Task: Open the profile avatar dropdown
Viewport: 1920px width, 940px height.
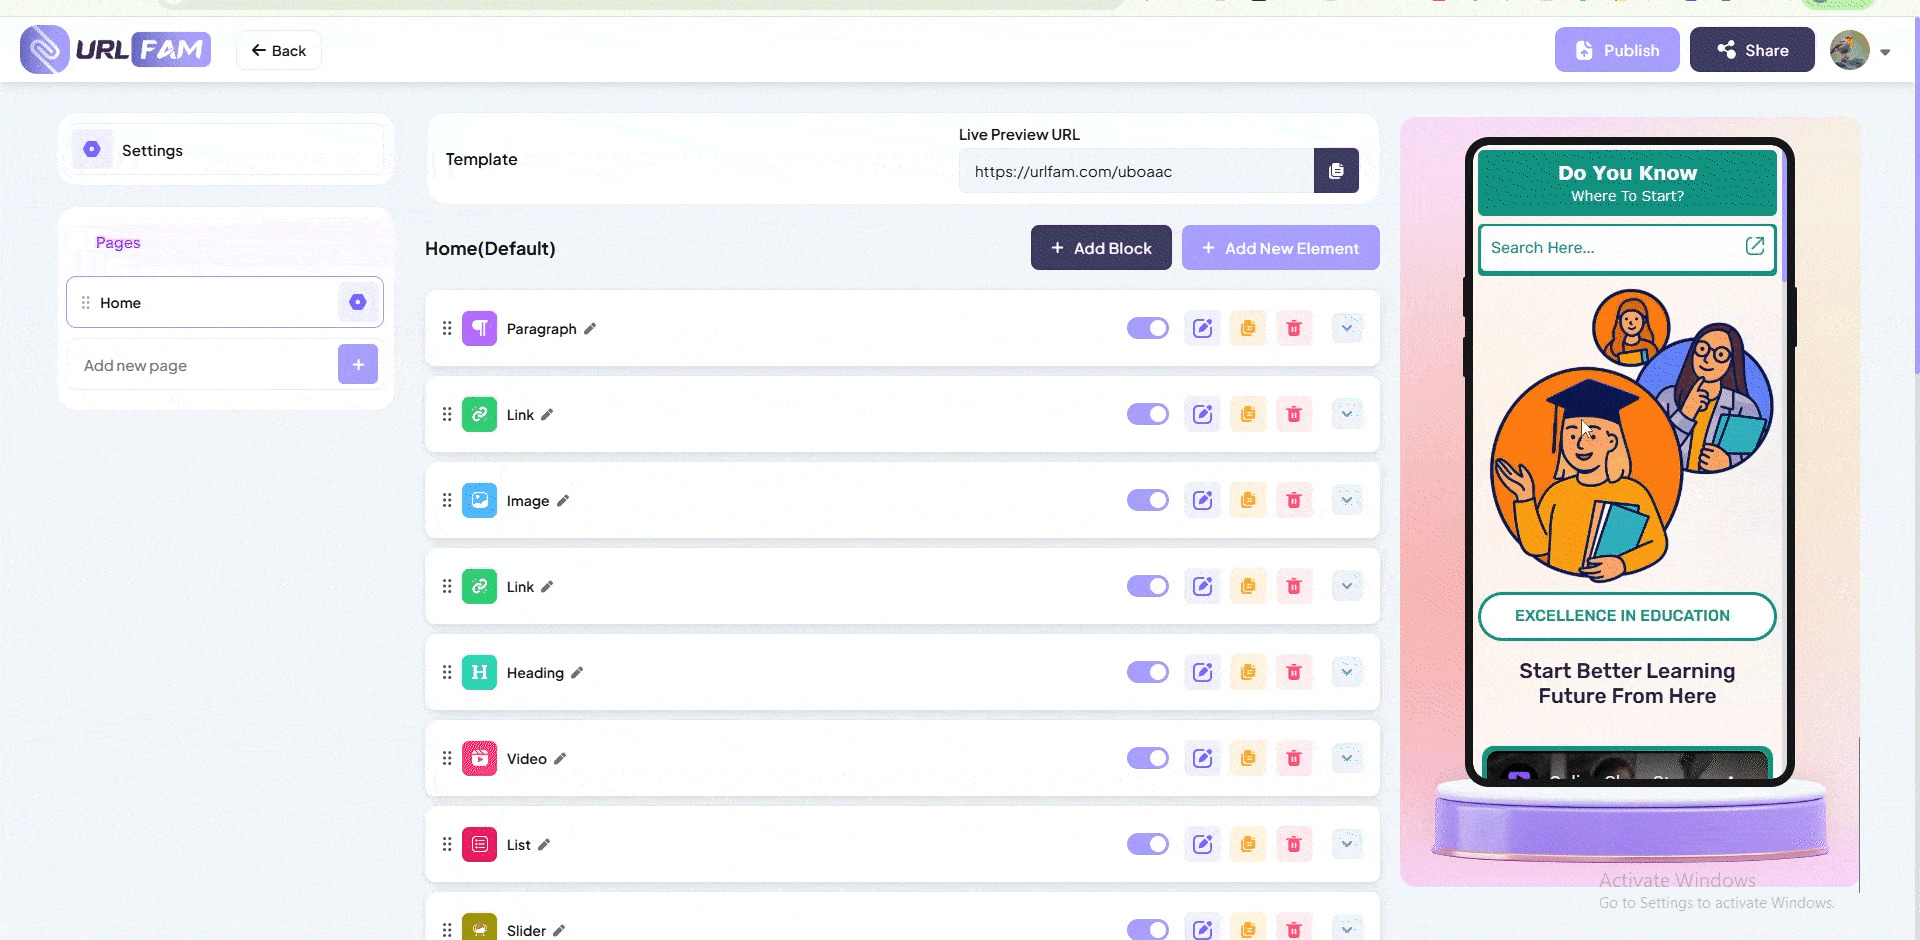Action: pos(1859,51)
